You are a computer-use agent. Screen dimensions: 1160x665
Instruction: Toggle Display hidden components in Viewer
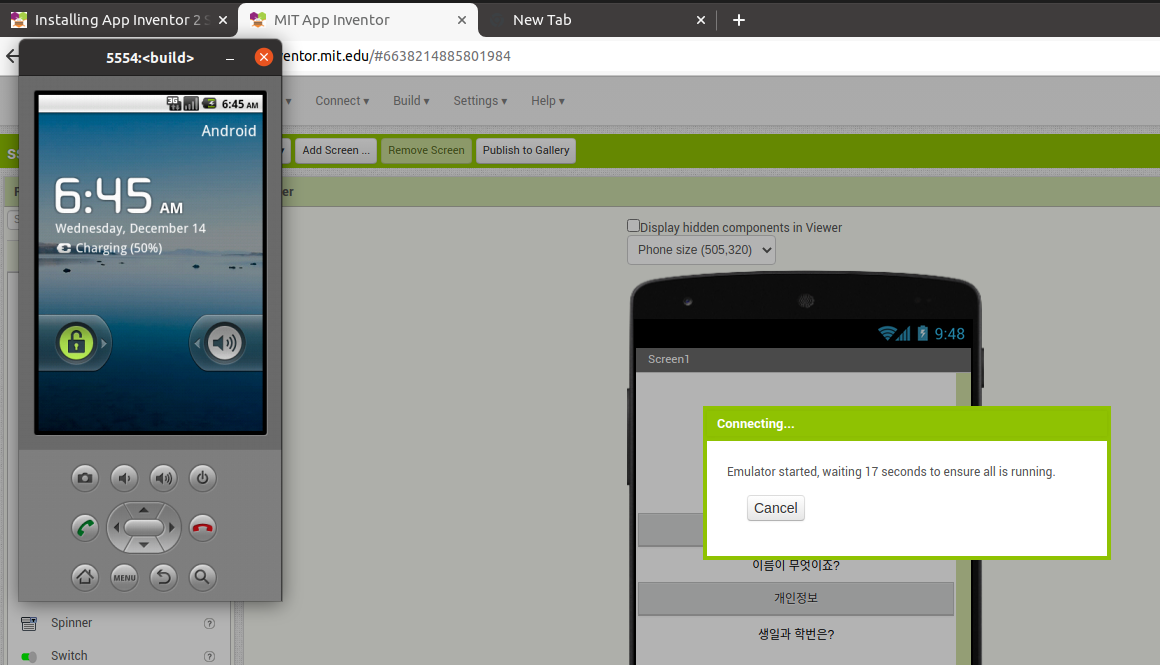tap(633, 226)
